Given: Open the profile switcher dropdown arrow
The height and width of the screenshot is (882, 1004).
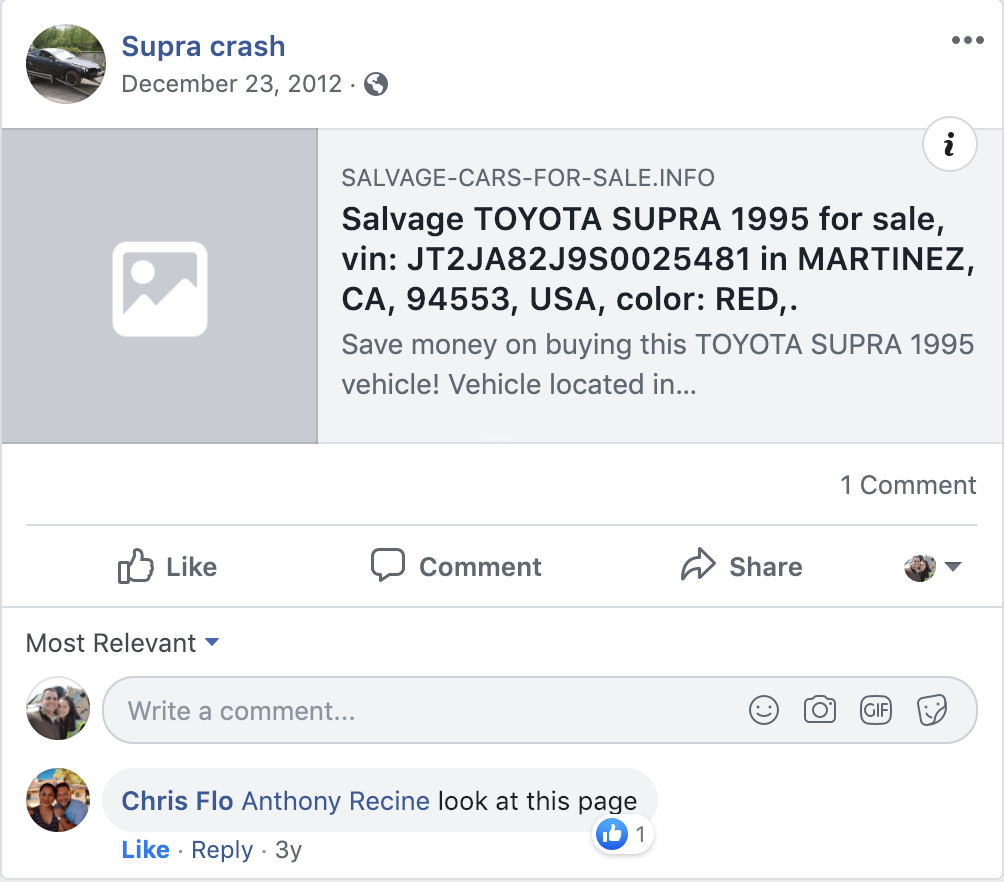Looking at the screenshot, I should click(x=953, y=566).
